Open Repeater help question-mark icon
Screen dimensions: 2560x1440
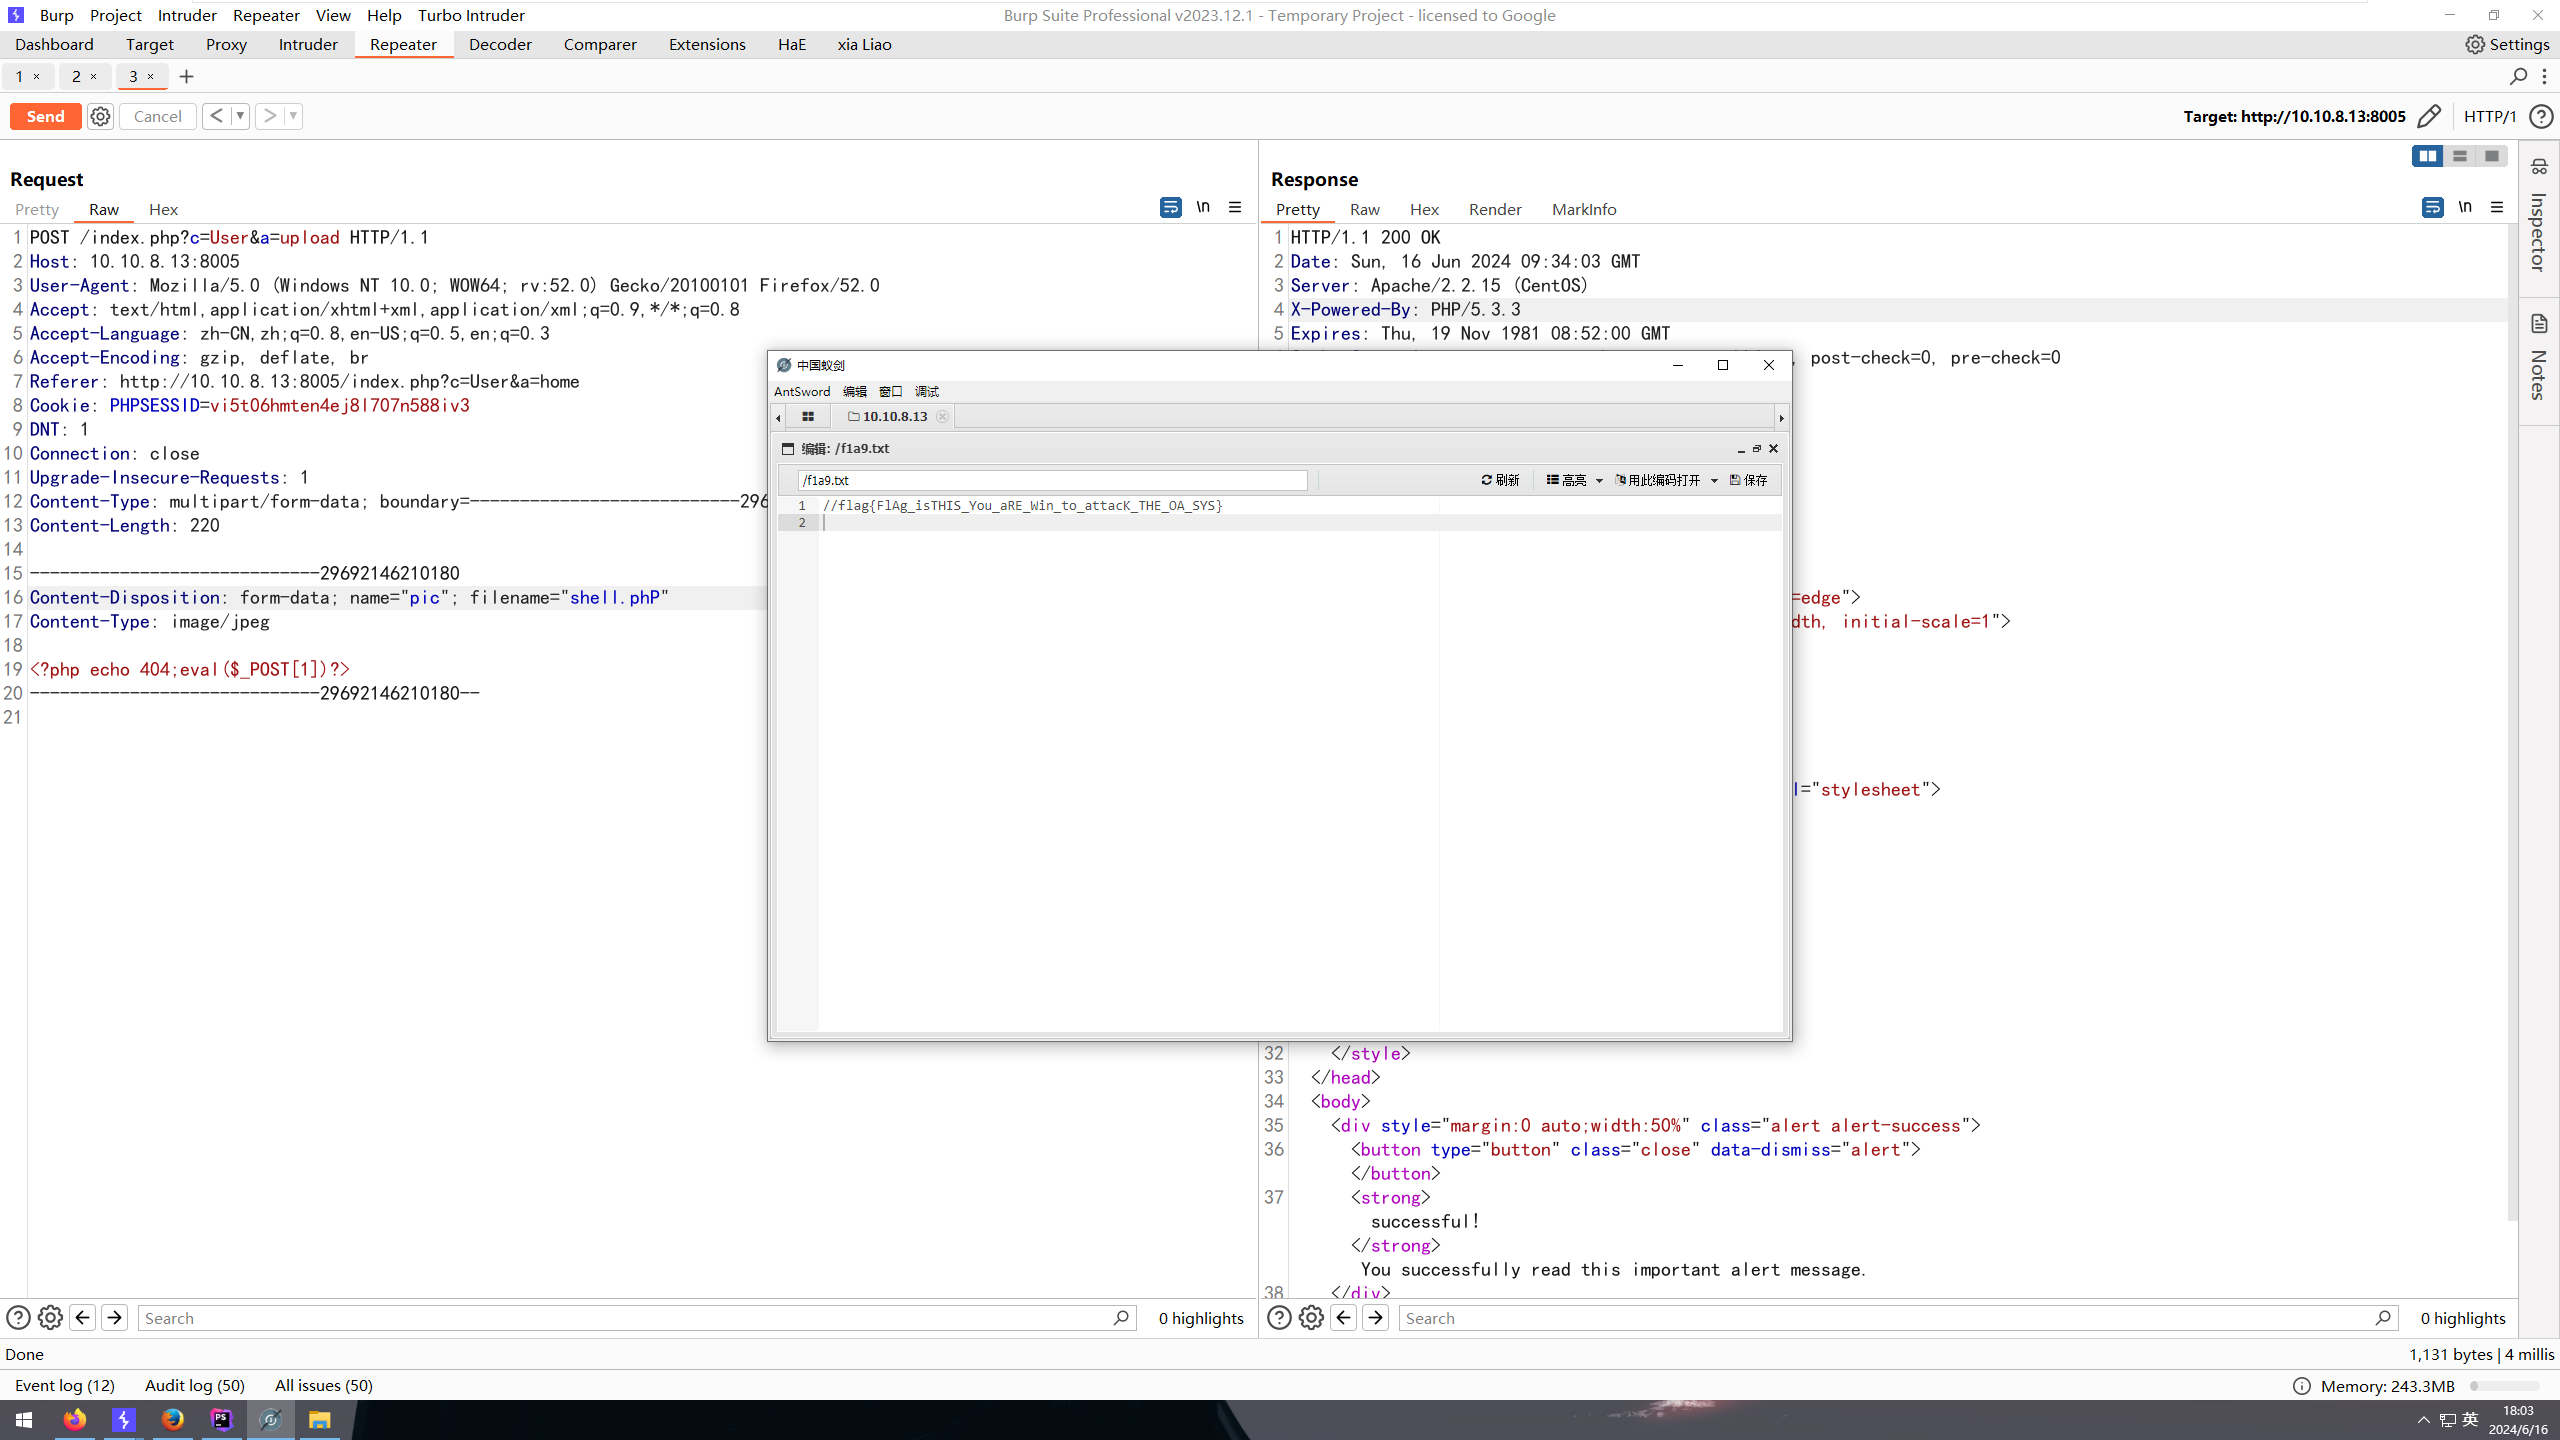pos(2541,116)
